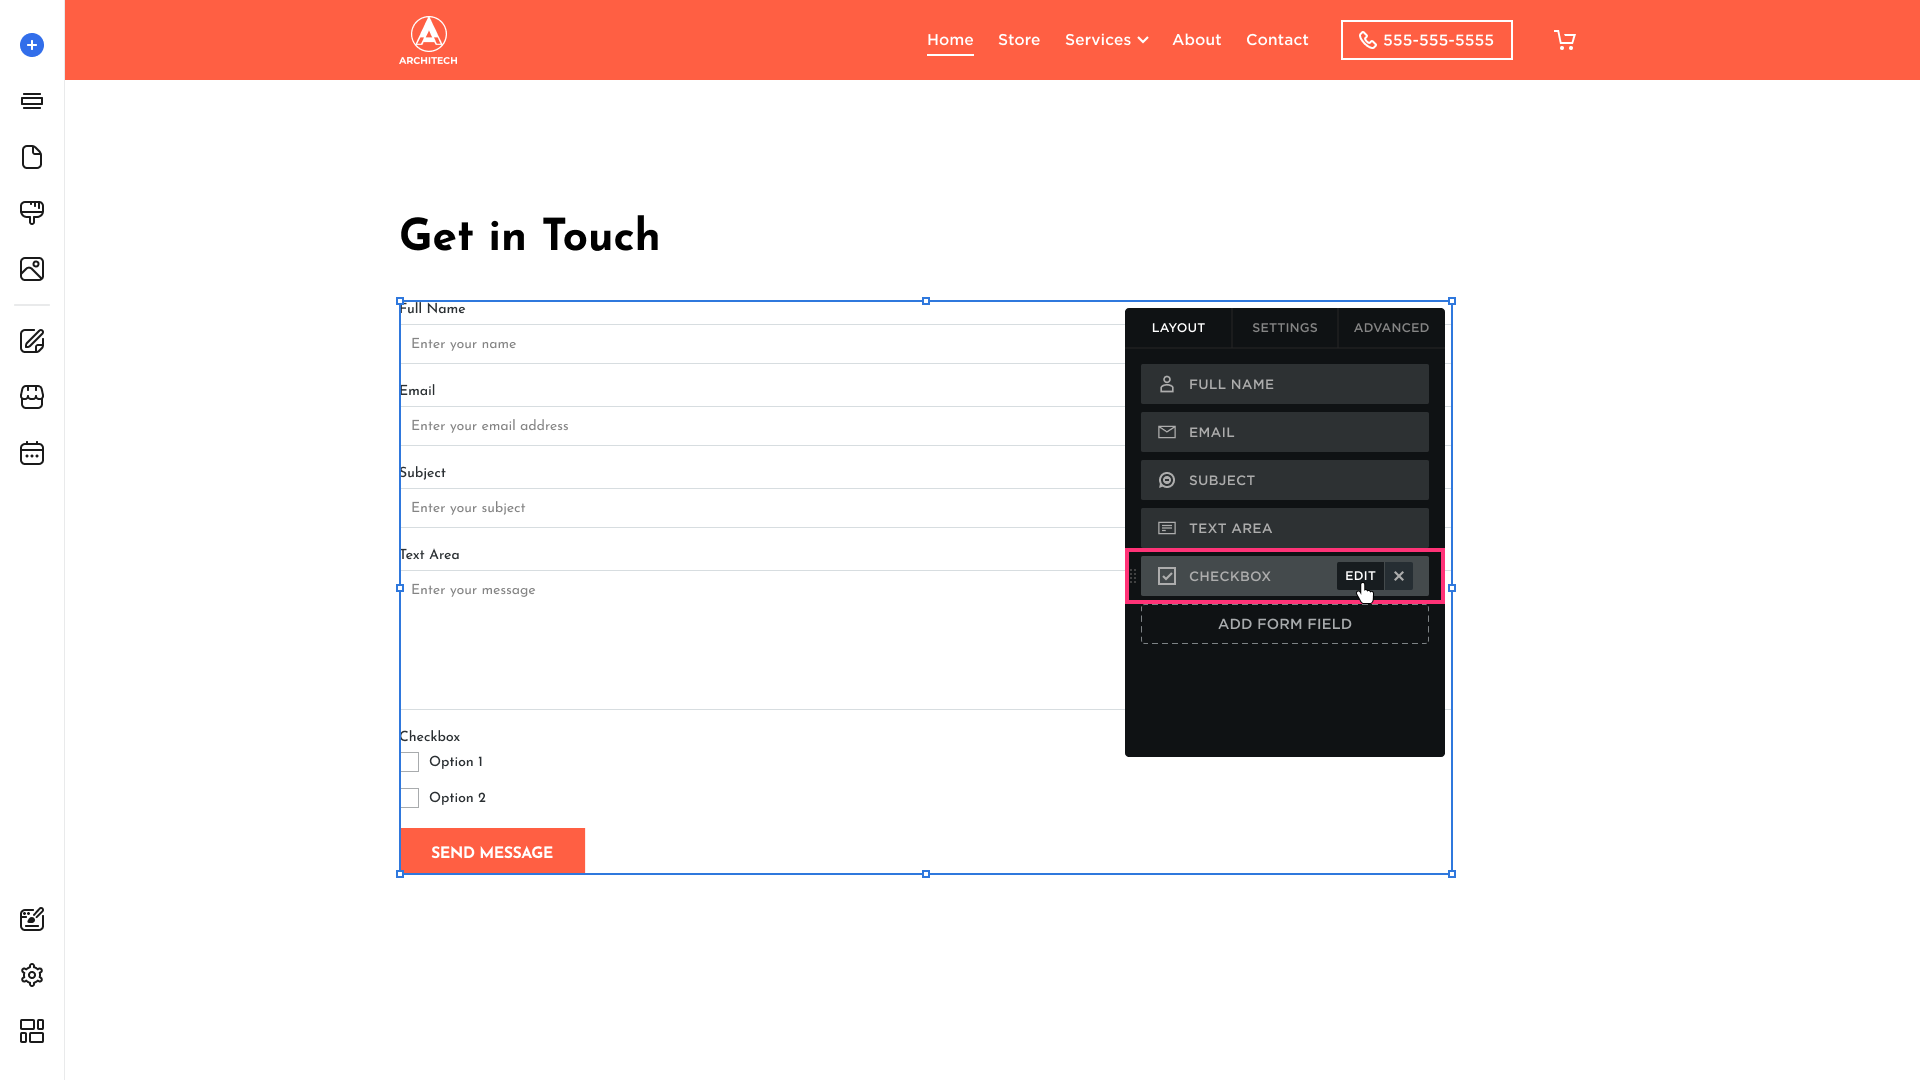Open the settings gear icon in sidebar
This screenshot has height=1080, width=1920.
point(32,975)
